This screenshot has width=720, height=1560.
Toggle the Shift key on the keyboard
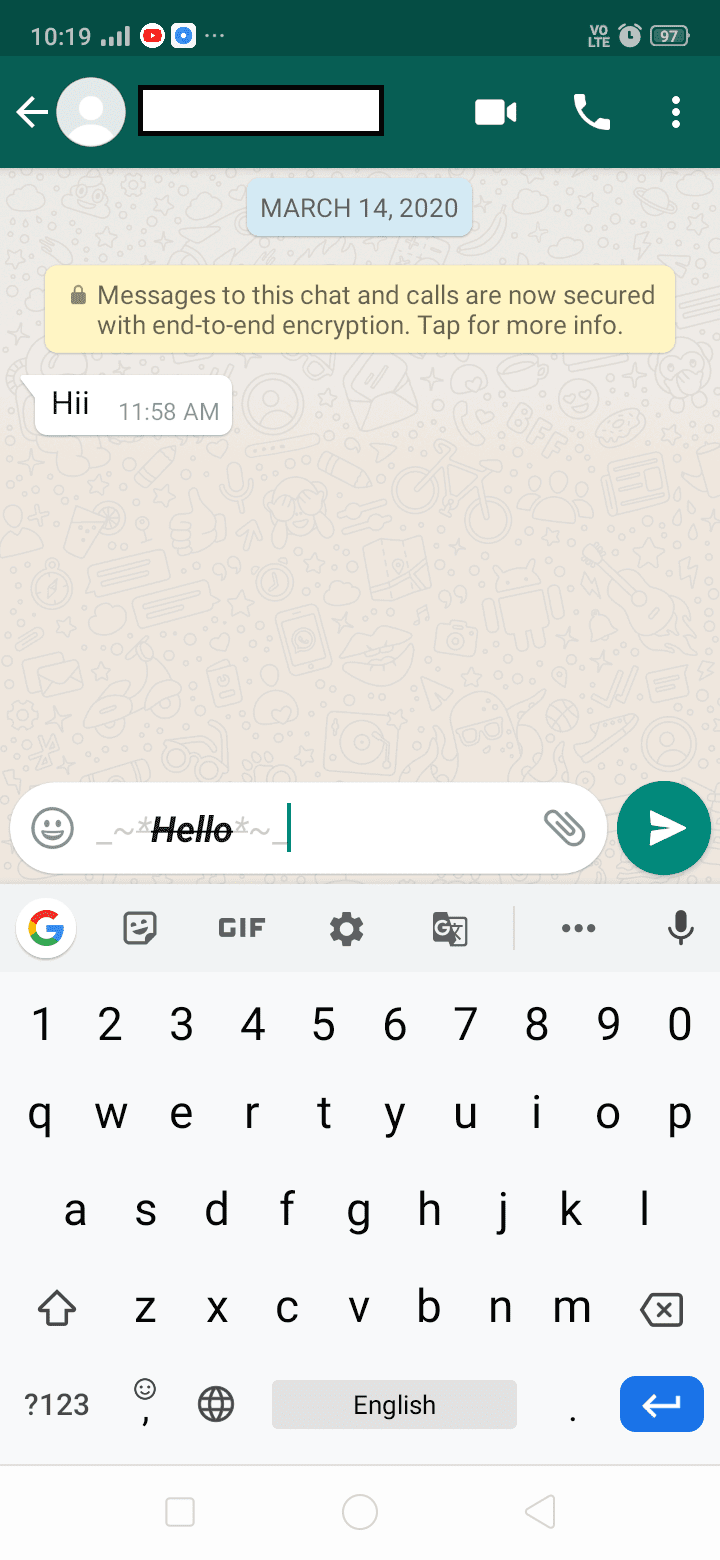coord(57,1307)
